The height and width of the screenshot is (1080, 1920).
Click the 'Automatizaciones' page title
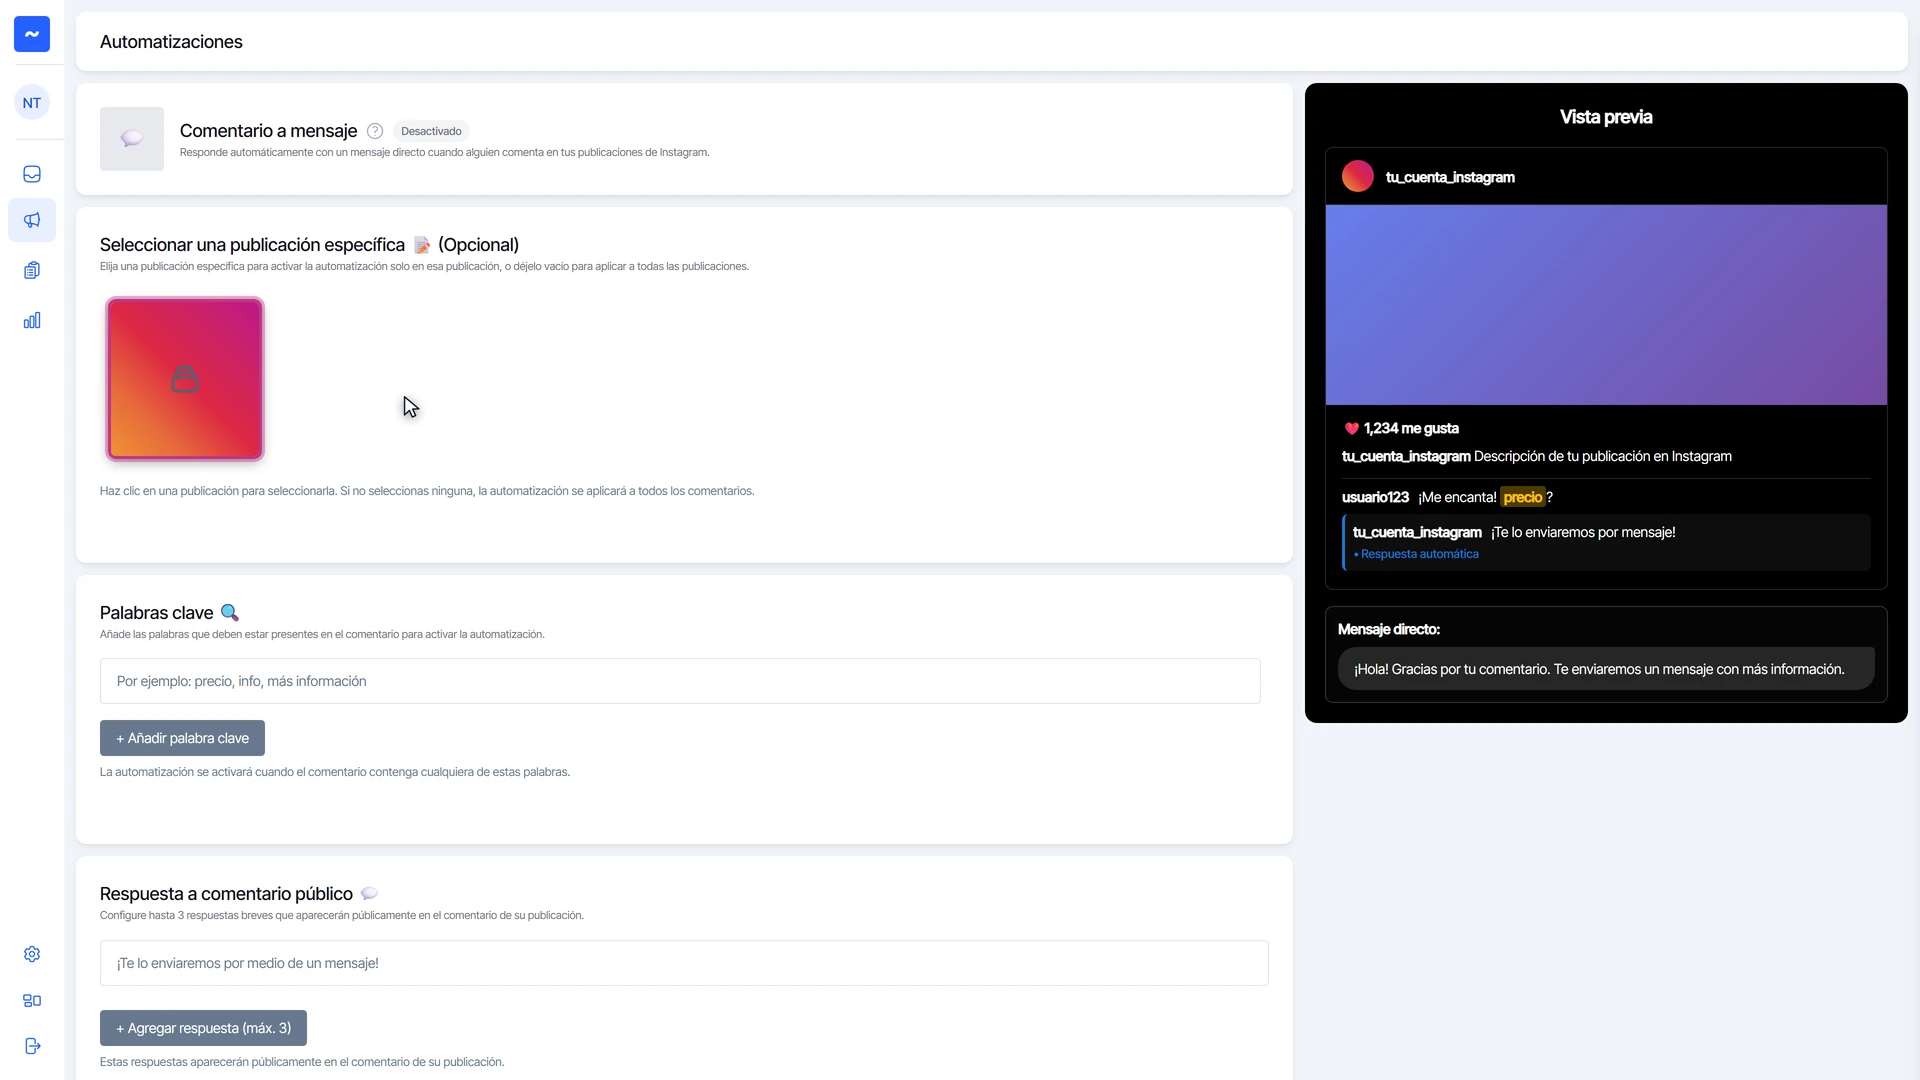tap(171, 42)
